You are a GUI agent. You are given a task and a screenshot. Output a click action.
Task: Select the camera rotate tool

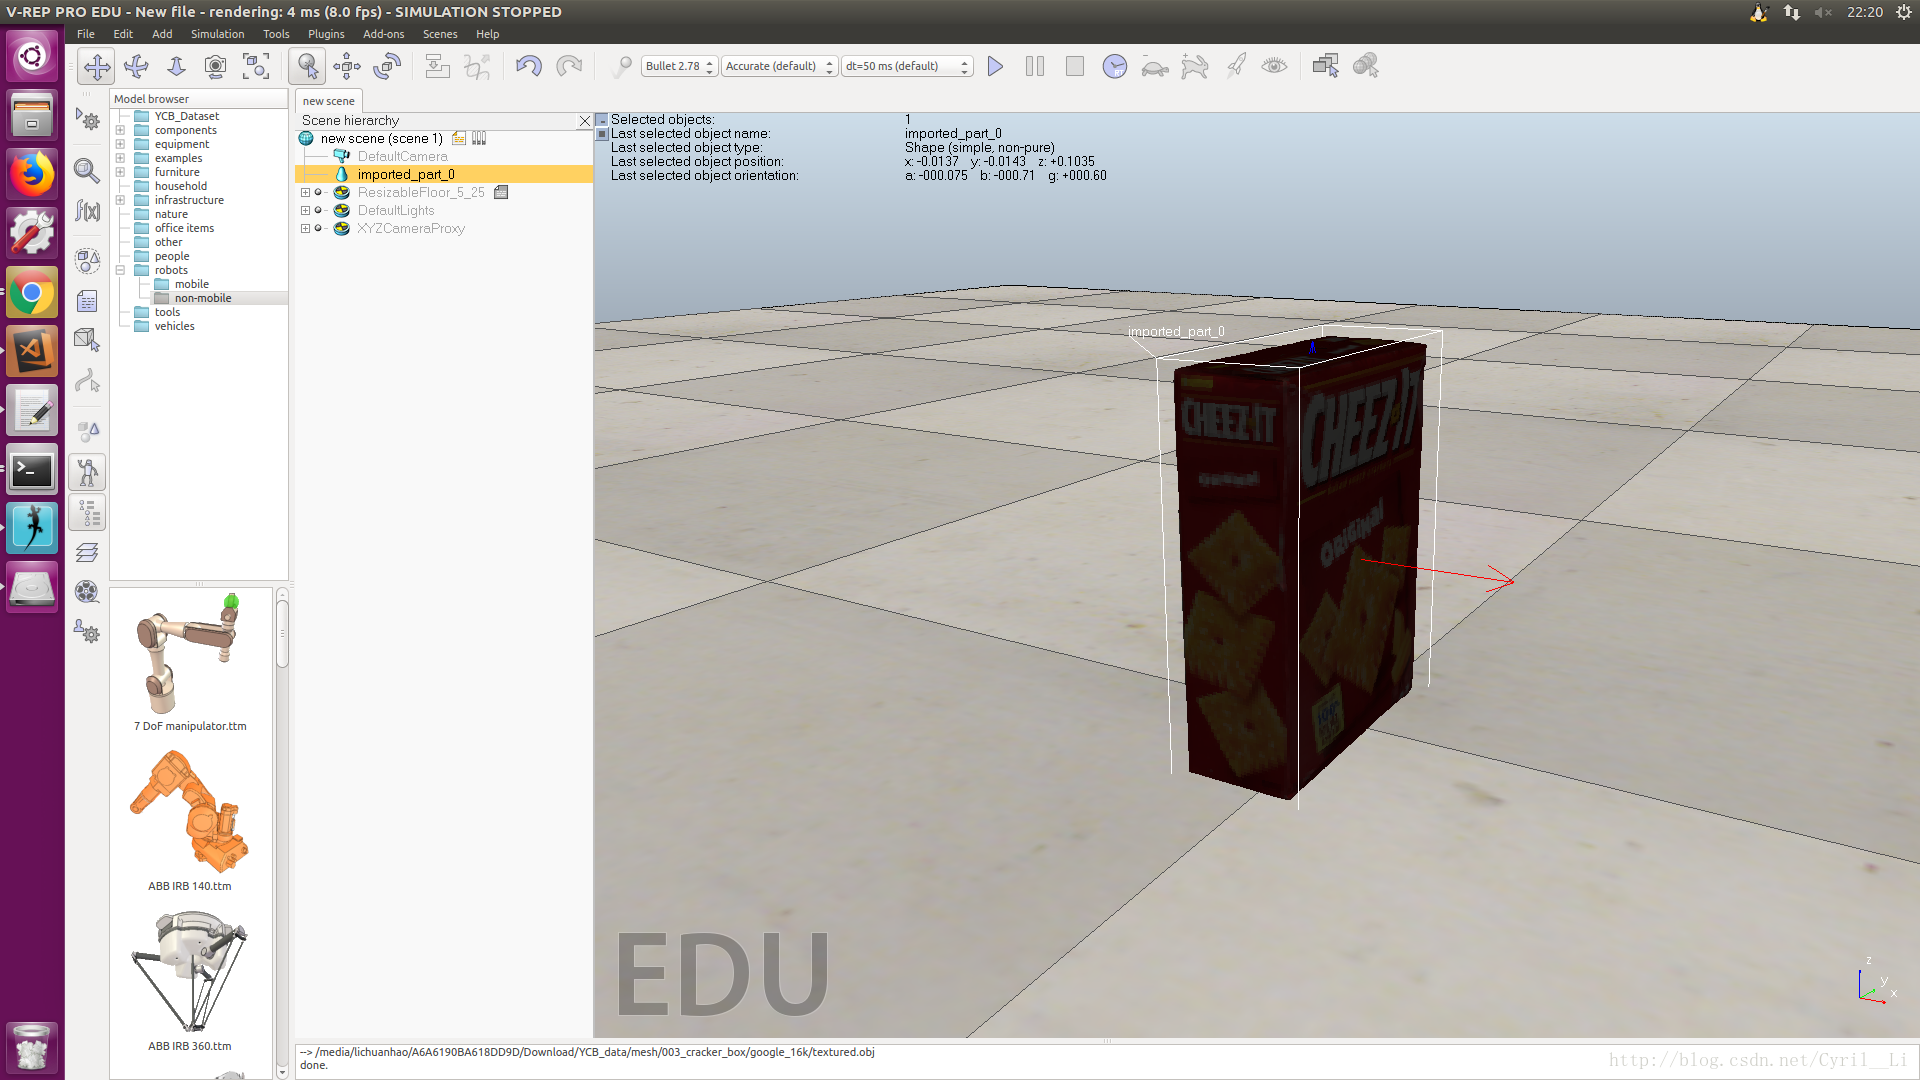point(136,66)
